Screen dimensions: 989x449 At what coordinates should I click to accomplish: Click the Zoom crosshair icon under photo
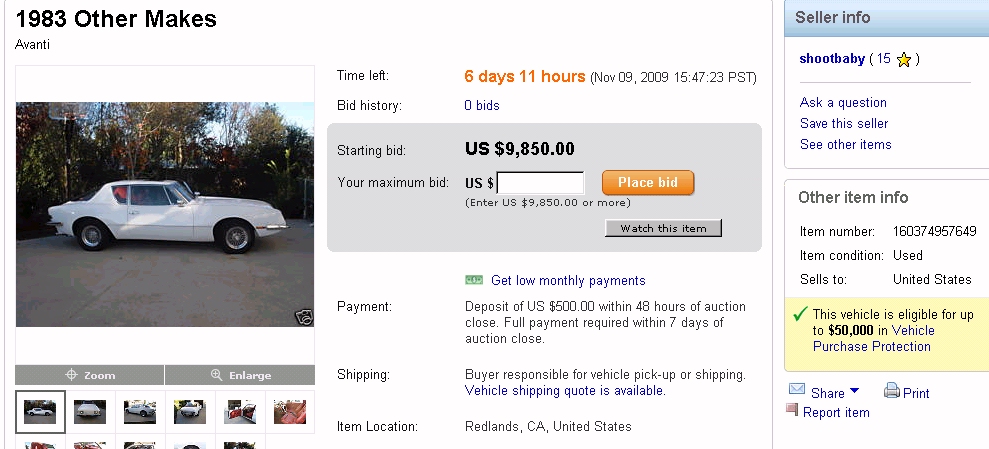click(72, 375)
